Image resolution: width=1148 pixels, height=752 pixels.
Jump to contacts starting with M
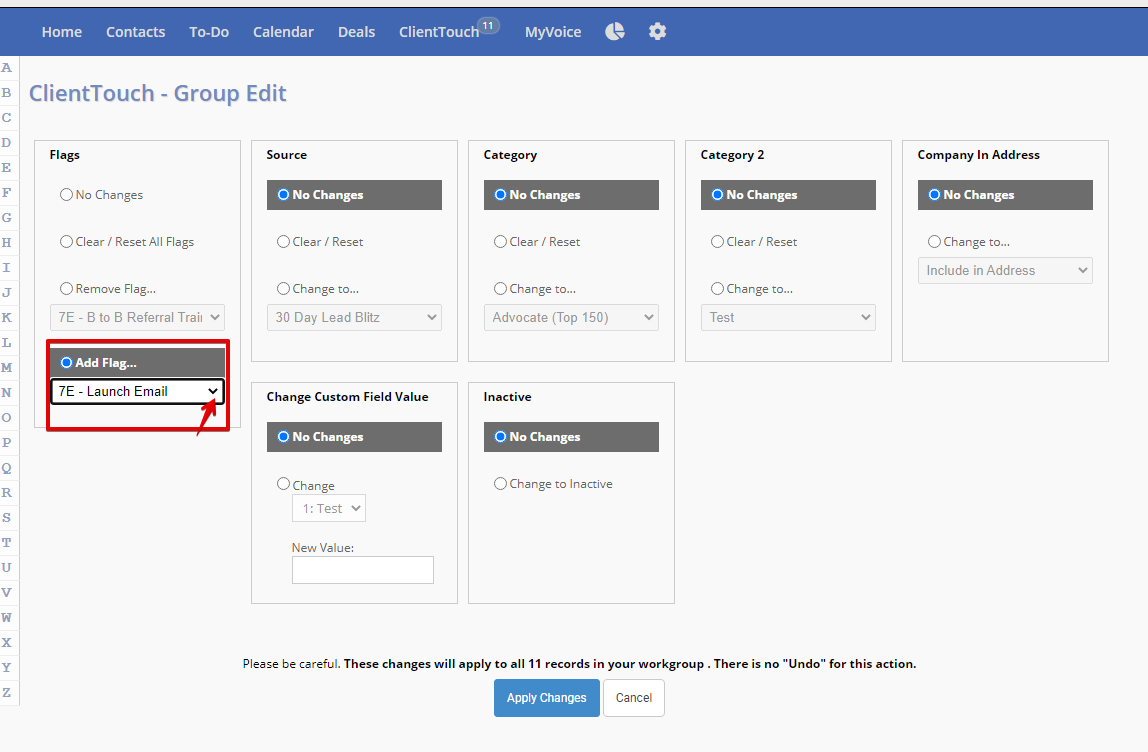pyautogui.click(x=7, y=368)
